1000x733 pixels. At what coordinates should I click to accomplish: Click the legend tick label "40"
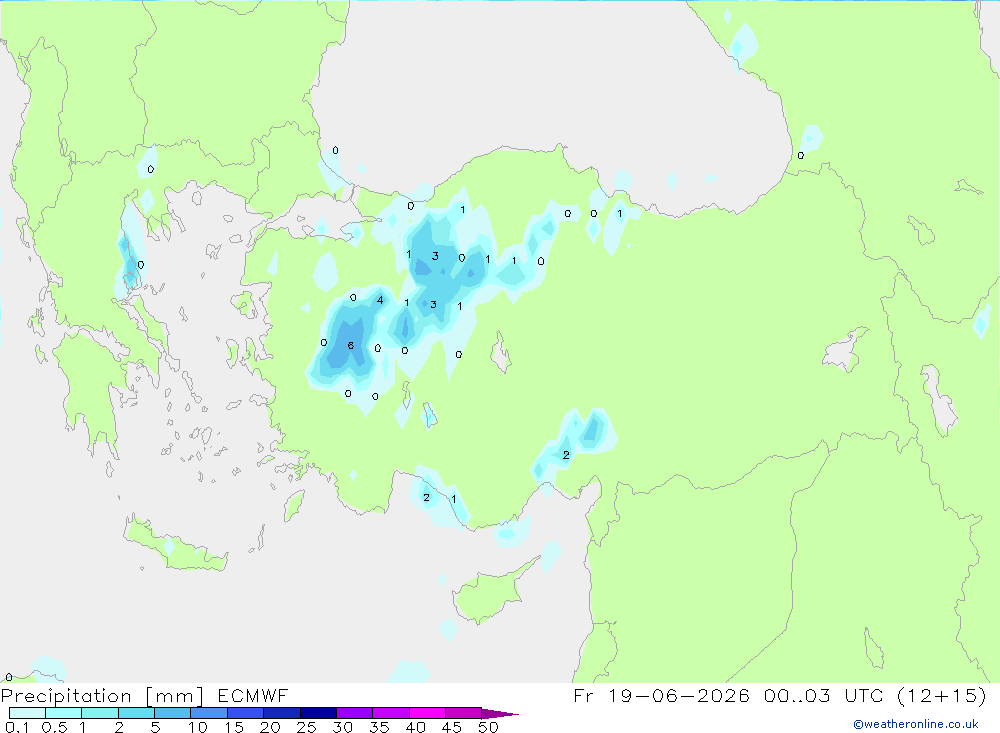(x=415, y=727)
